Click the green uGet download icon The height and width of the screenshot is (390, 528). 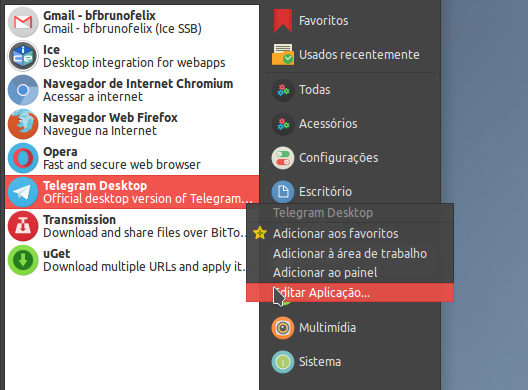coord(23,260)
